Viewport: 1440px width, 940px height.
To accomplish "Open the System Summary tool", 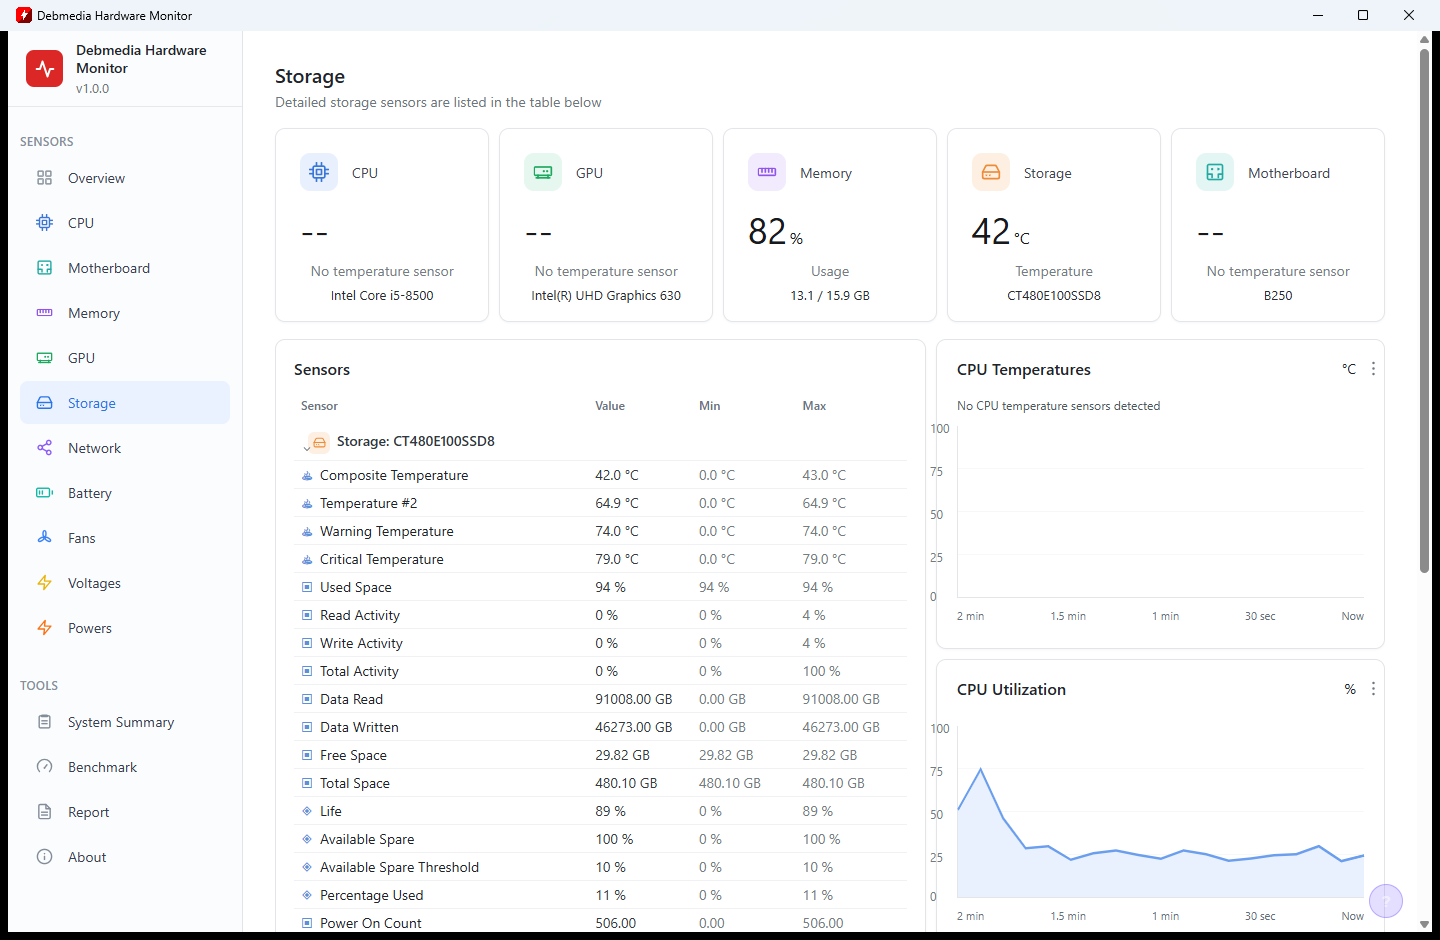I will [125, 722].
